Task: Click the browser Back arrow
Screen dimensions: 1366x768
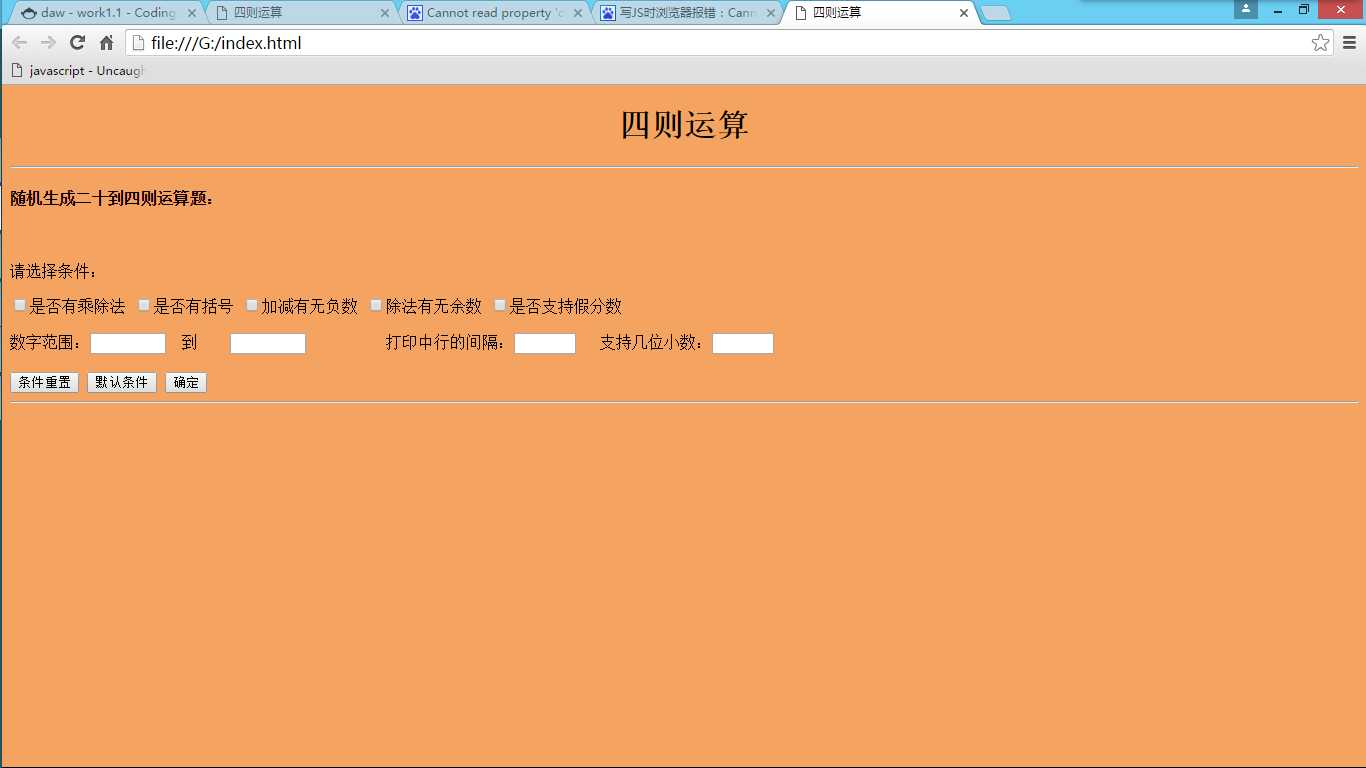Action: click(x=20, y=43)
